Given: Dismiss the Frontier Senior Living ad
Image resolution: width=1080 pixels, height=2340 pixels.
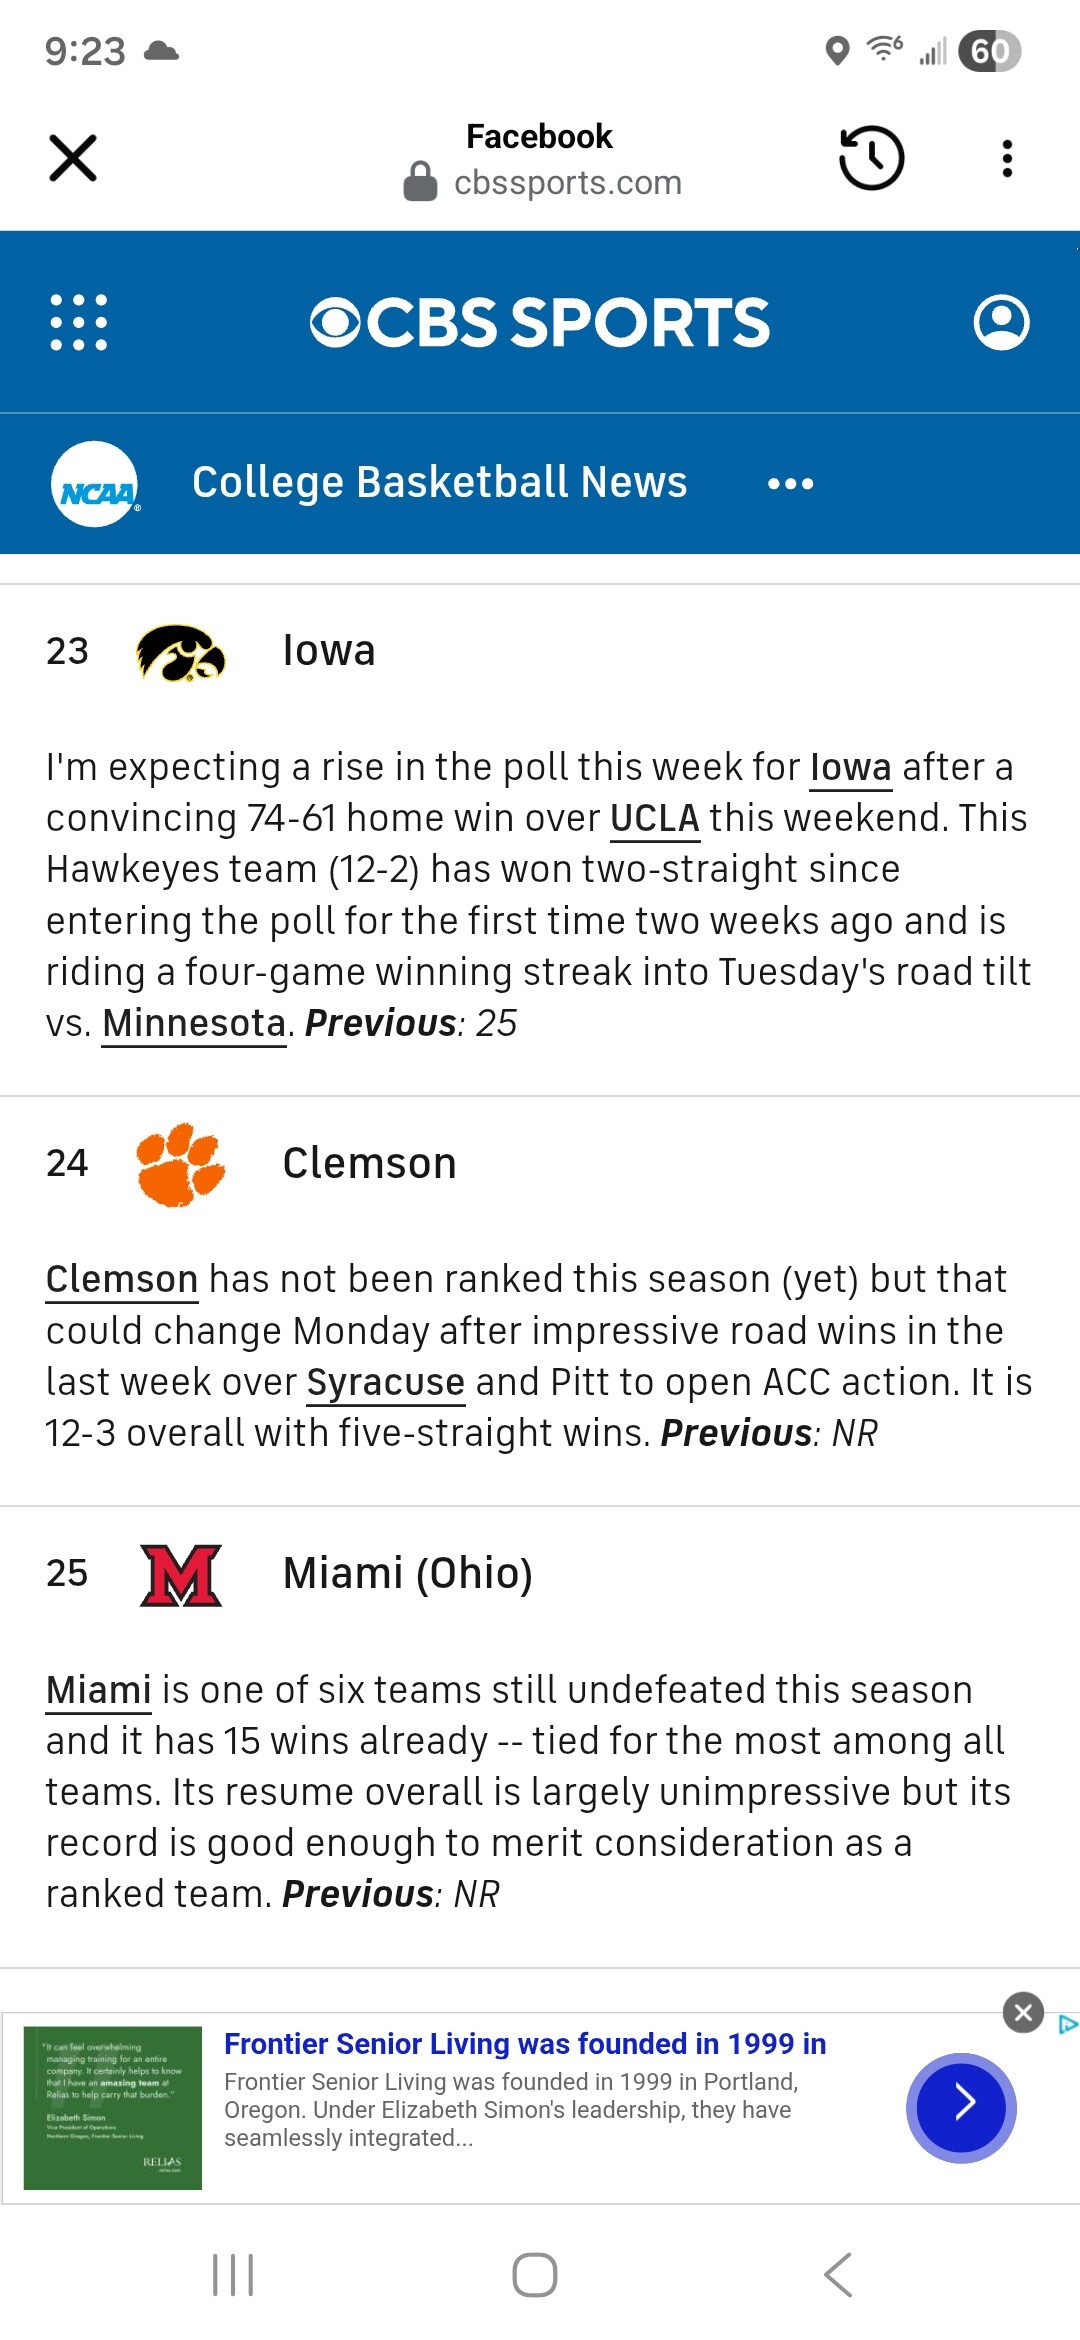Looking at the screenshot, I should click(x=1023, y=2012).
